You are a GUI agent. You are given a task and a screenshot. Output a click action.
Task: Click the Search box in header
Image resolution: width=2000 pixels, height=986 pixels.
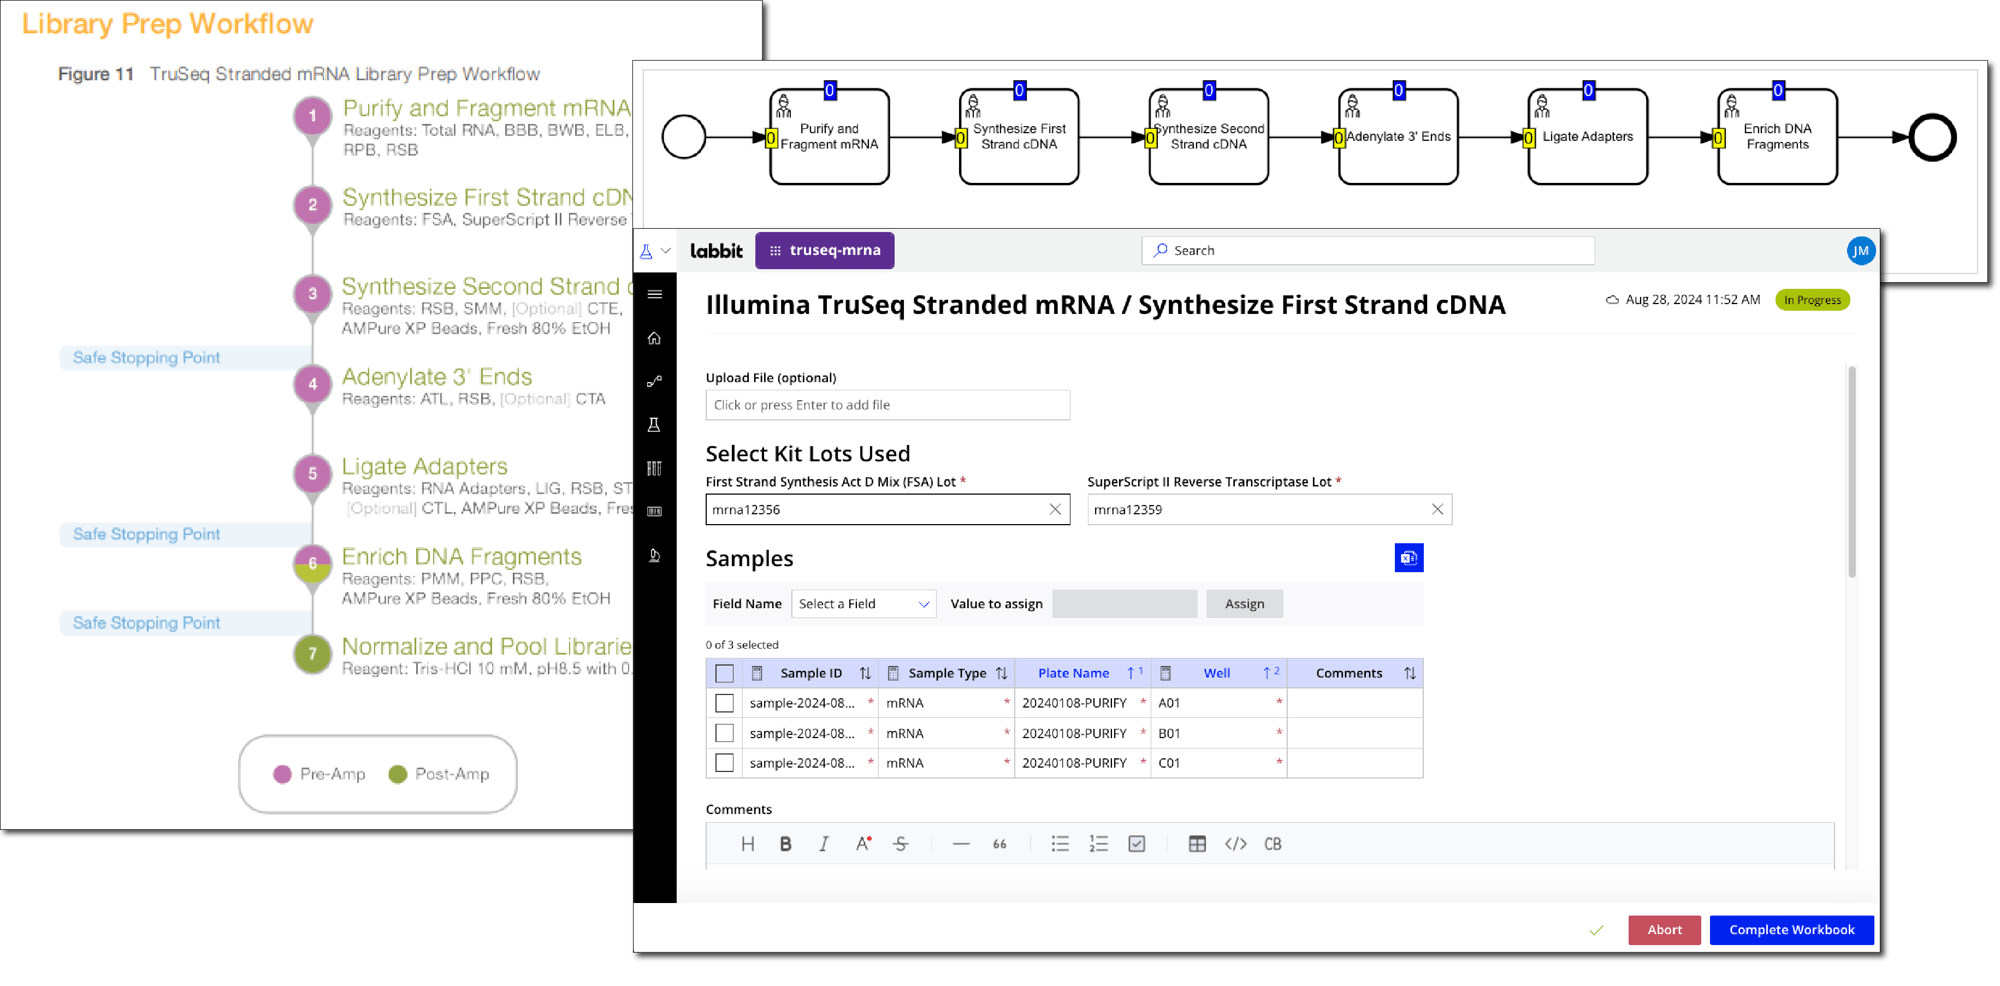pyautogui.click(x=1368, y=251)
